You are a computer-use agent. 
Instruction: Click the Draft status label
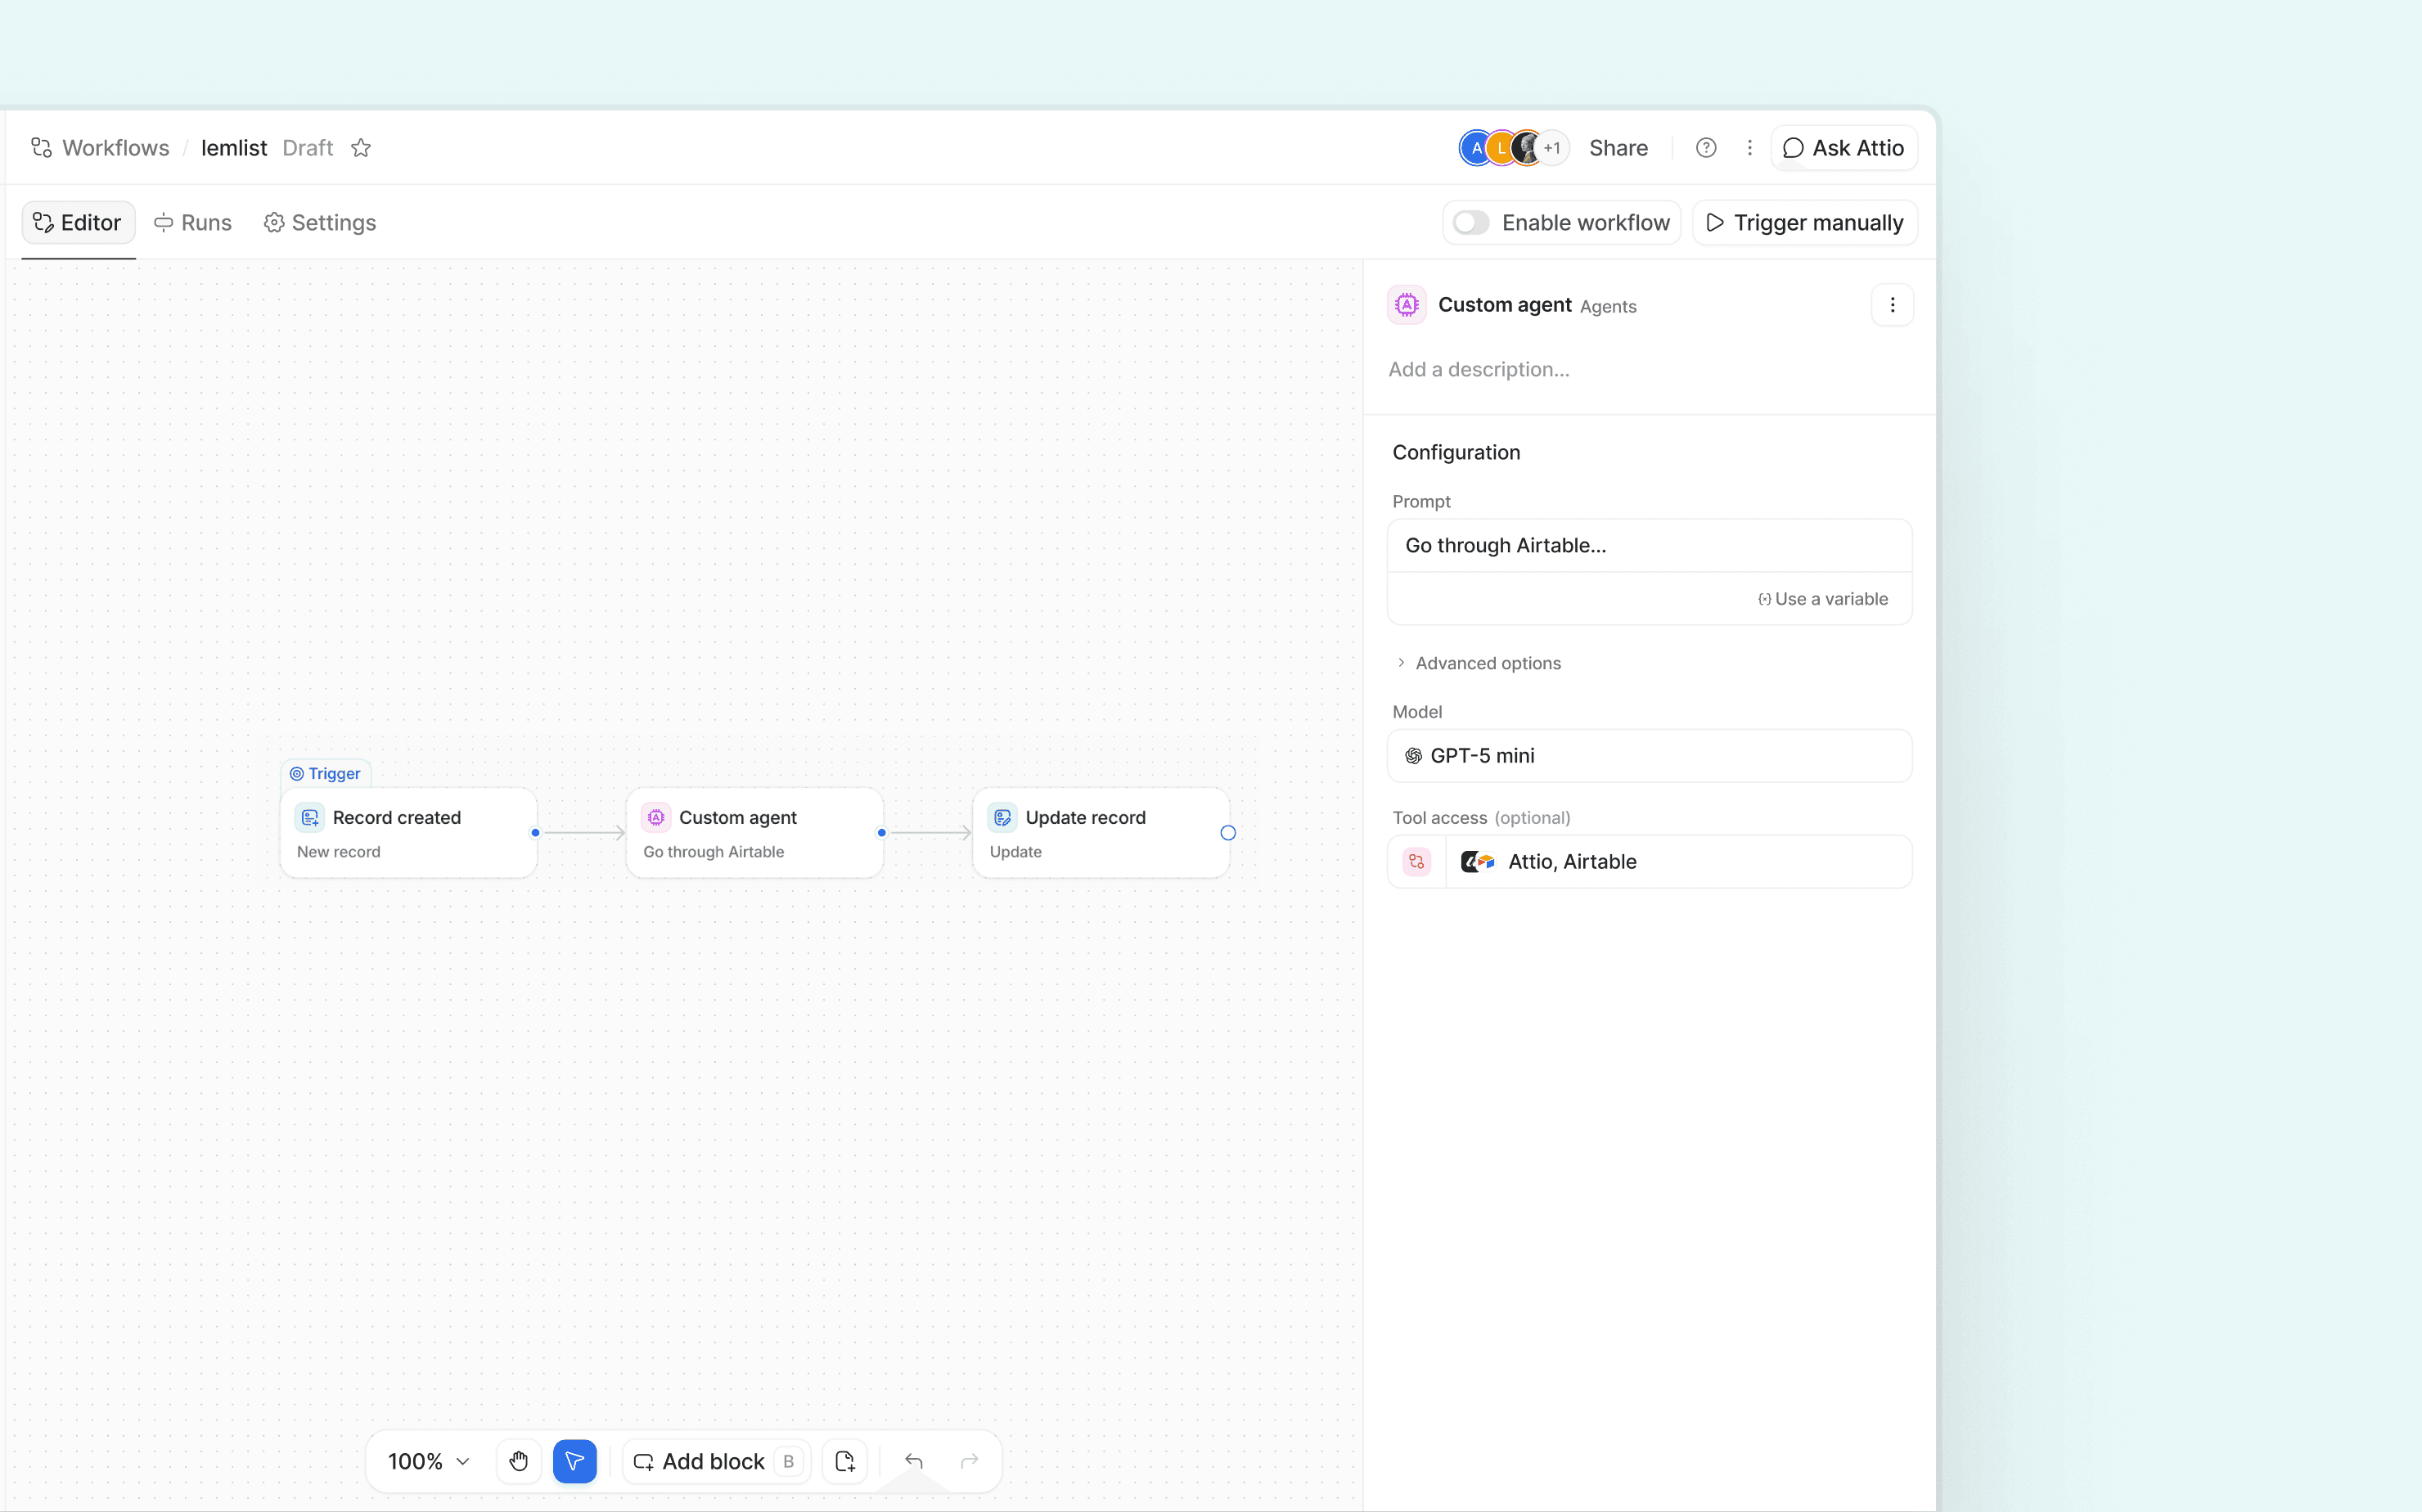[307, 148]
